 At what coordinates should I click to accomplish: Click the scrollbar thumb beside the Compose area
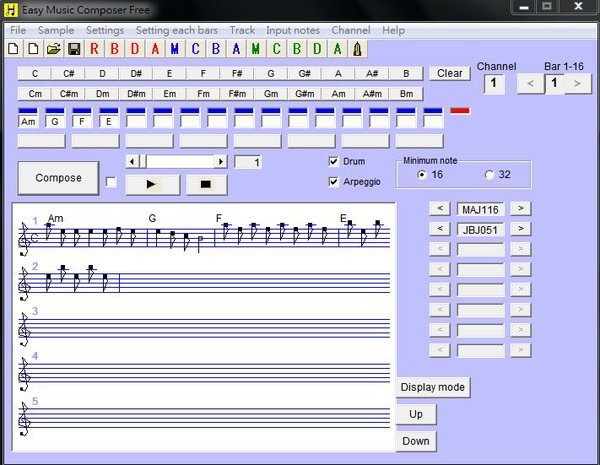pyautogui.click(x=142, y=162)
